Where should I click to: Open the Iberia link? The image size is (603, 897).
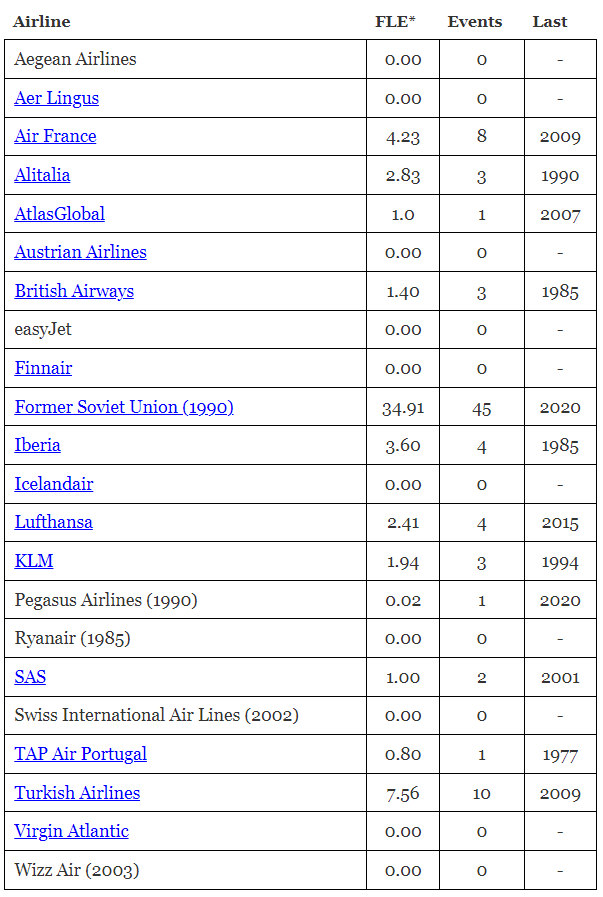point(37,445)
